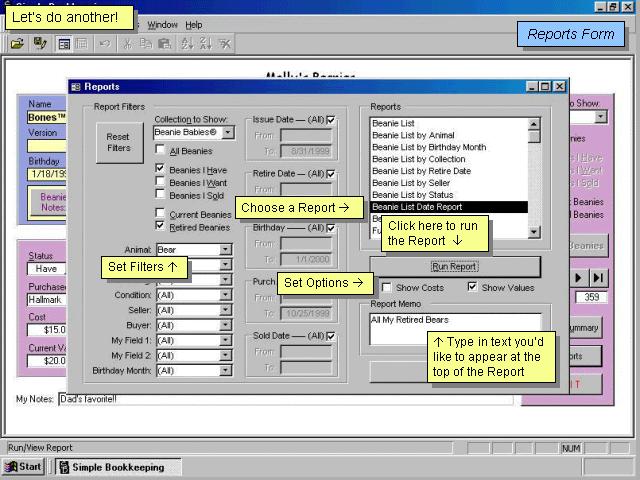Click the last record navigation arrow

point(598,277)
